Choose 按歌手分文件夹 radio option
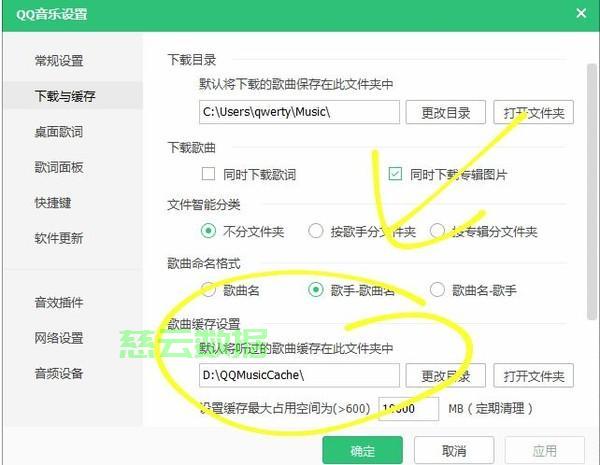Screen dimensions: 600x465 click(x=316, y=231)
